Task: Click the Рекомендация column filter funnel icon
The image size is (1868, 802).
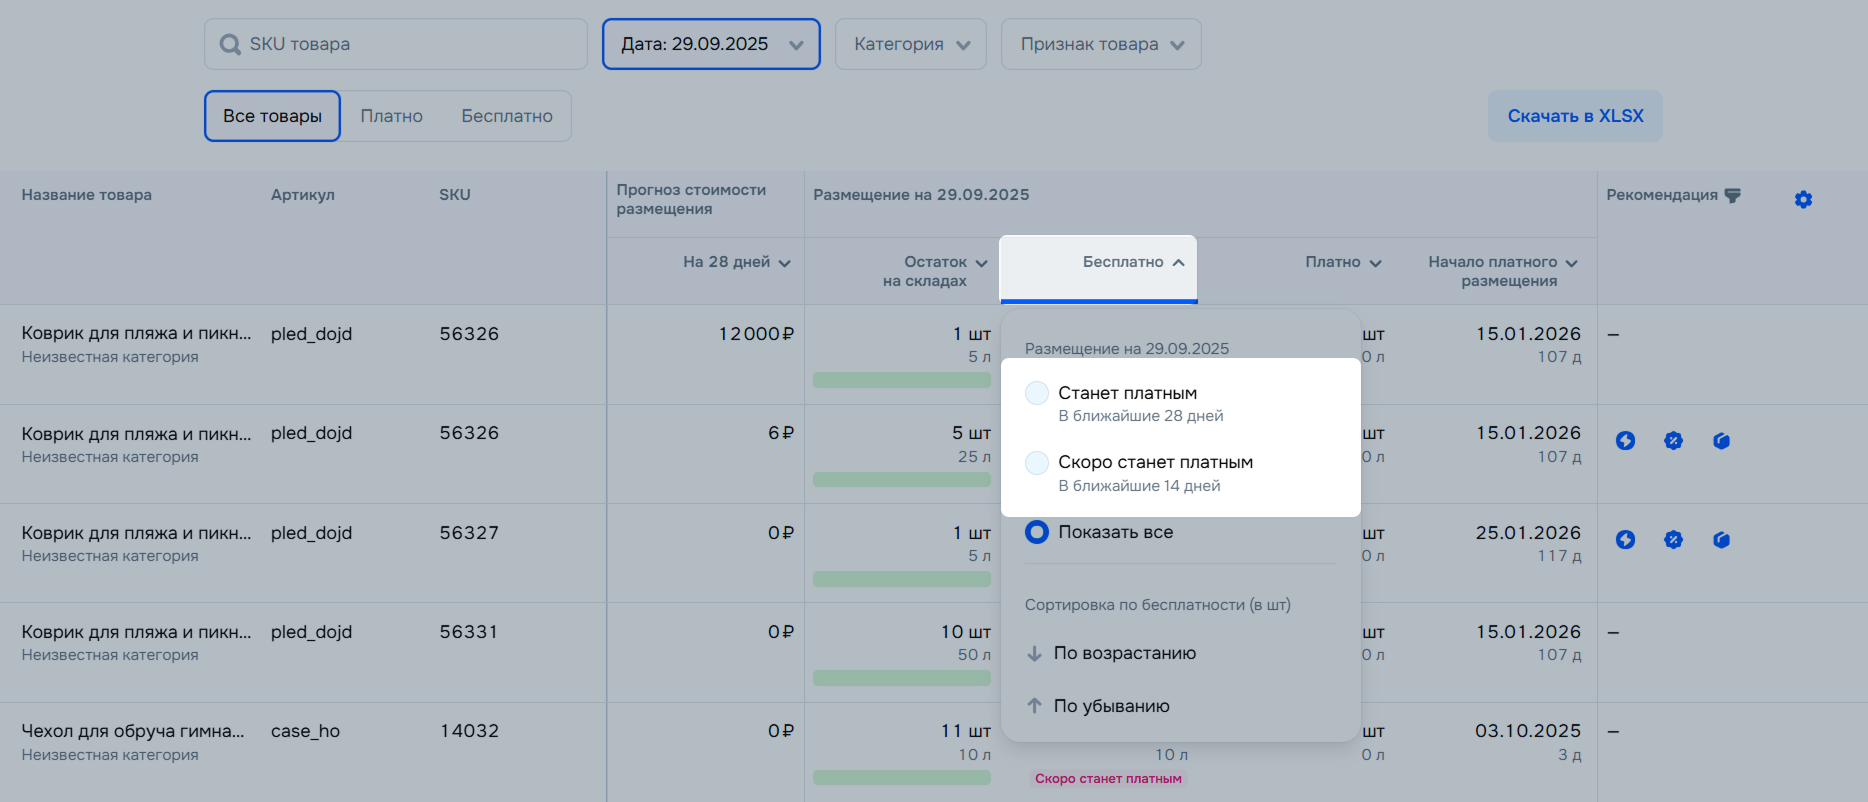Action: tap(1733, 195)
